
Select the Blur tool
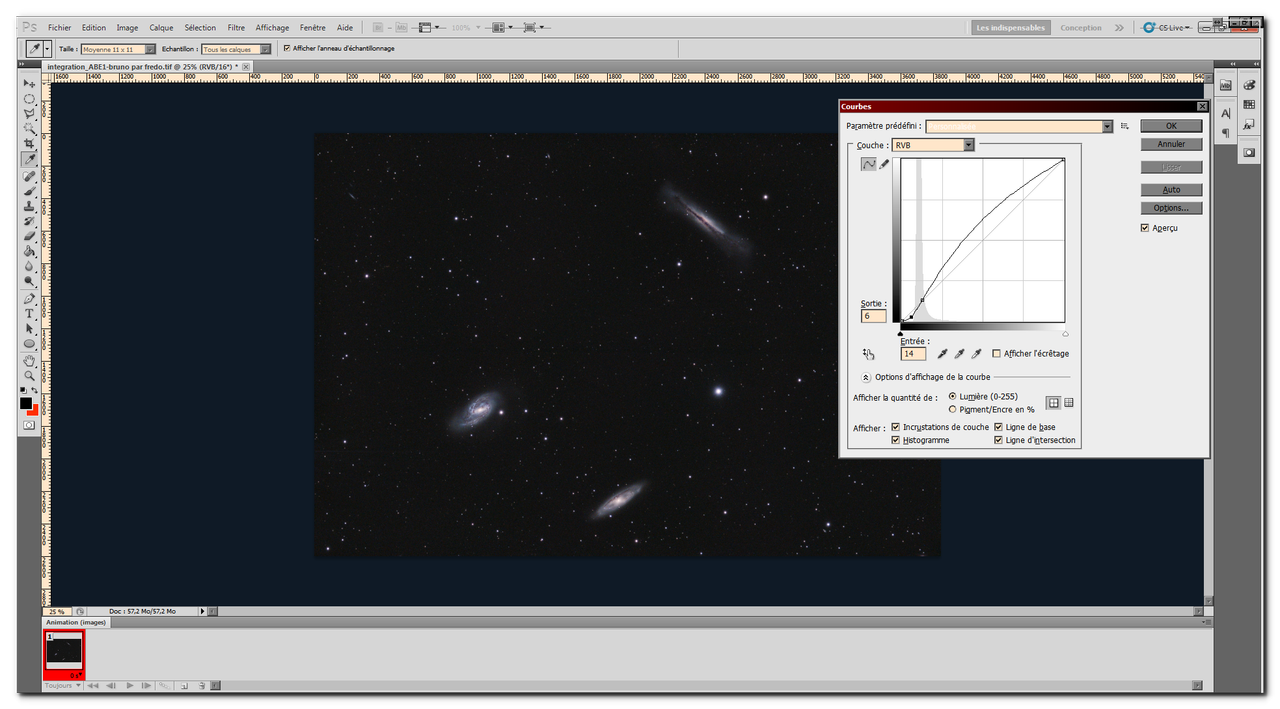[29, 266]
